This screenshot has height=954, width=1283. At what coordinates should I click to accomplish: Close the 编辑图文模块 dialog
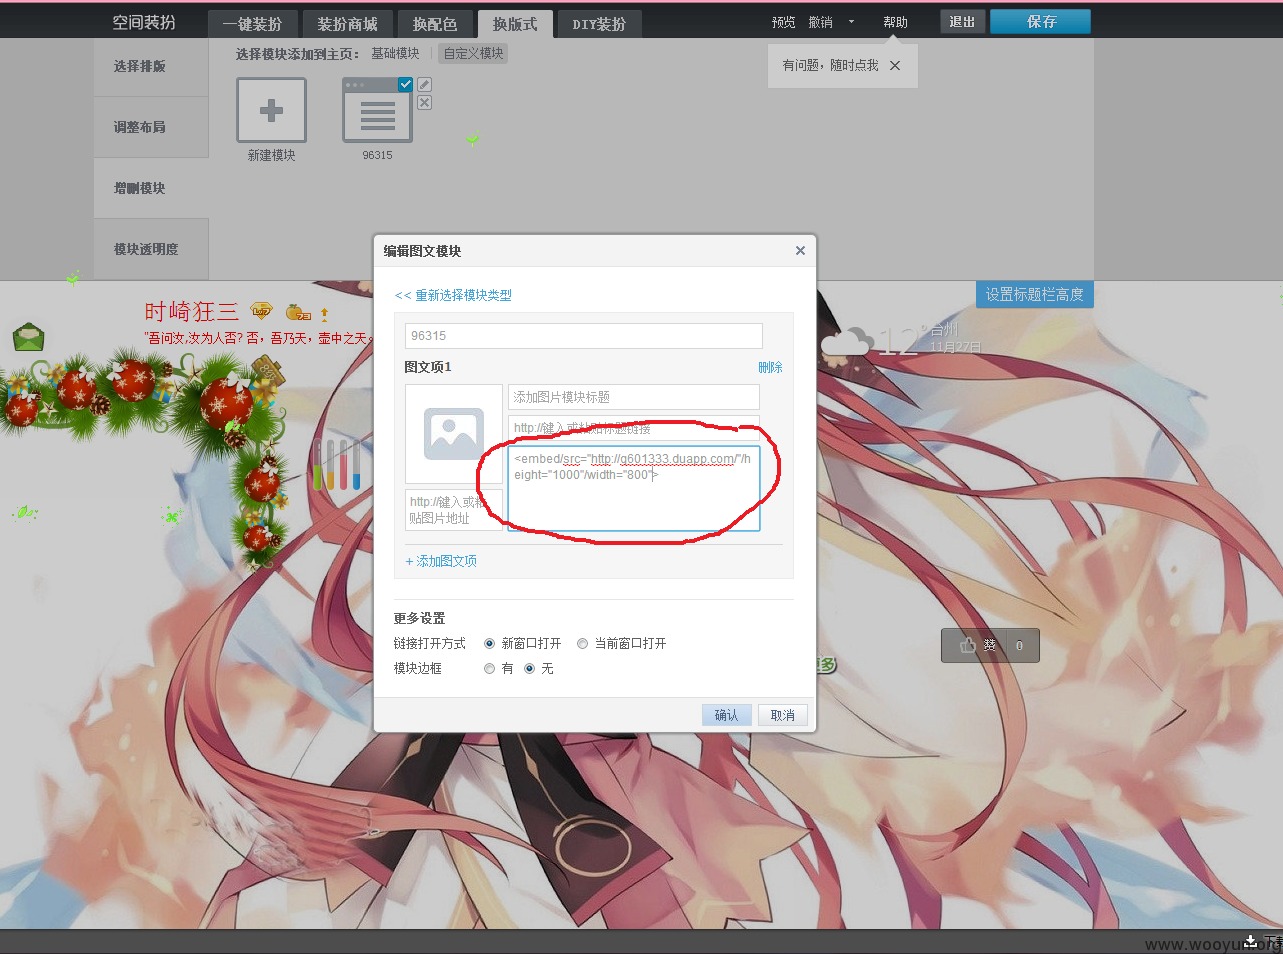tap(800, 250)
